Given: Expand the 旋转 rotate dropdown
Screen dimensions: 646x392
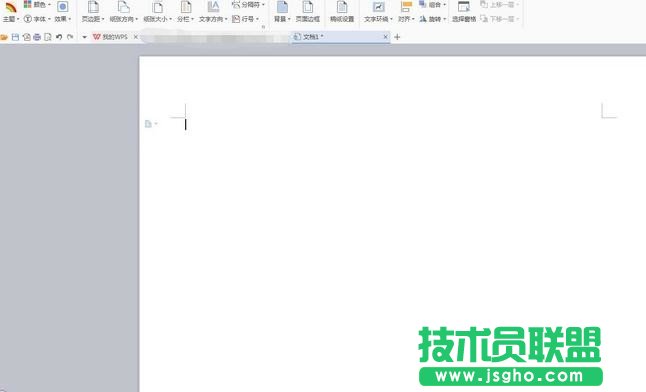Looking at the screenshot, I should (x=433, y=19).
